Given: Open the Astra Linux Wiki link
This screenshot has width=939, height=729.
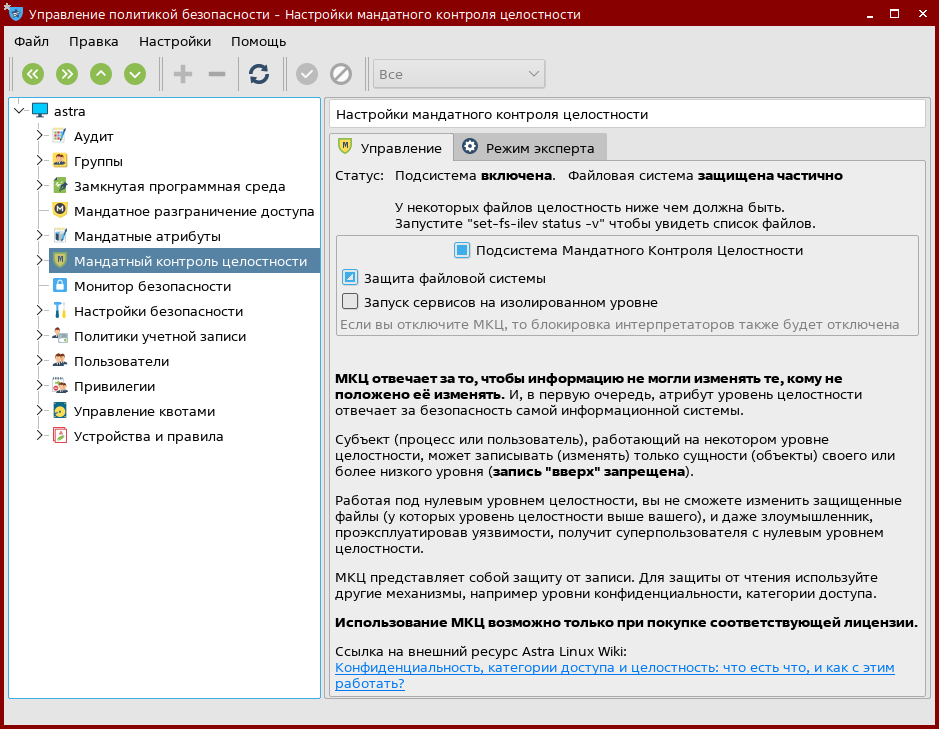Looking at the screenshot, I should [x=614, y=675].
